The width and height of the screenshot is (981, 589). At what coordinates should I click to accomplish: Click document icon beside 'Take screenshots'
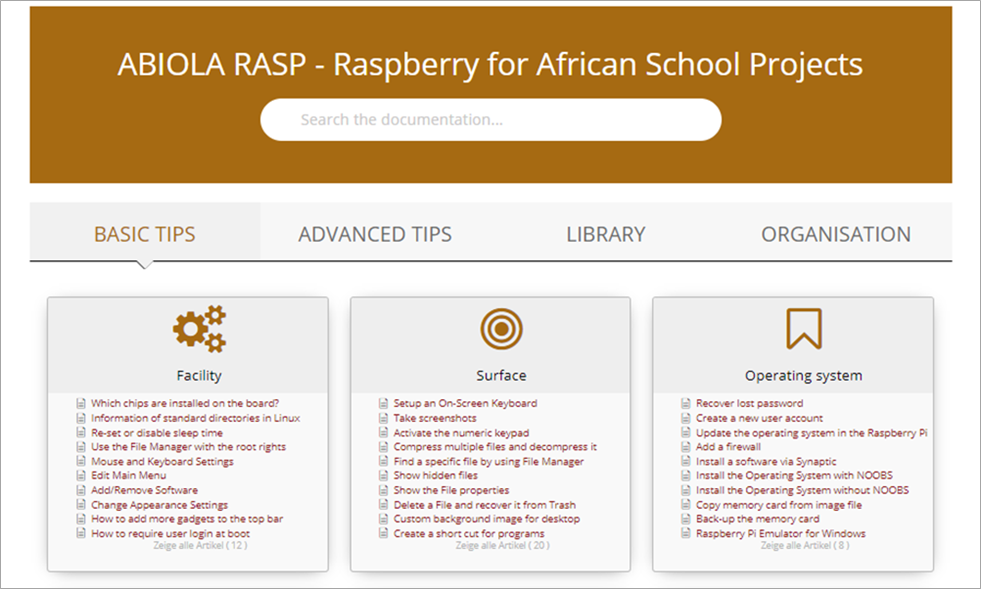coord(383,418)
